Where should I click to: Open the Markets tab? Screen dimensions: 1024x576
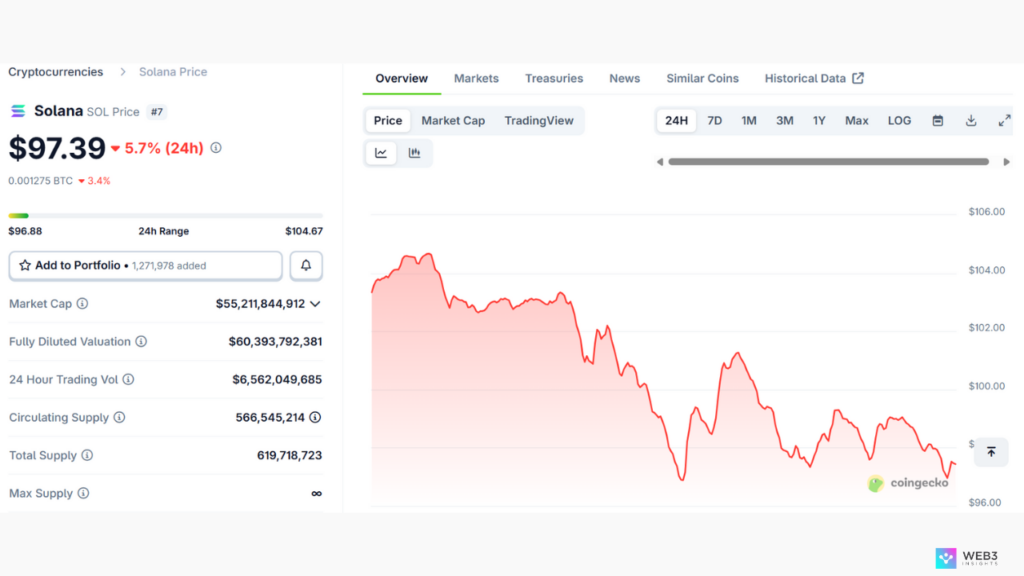[x=476, y=78]
